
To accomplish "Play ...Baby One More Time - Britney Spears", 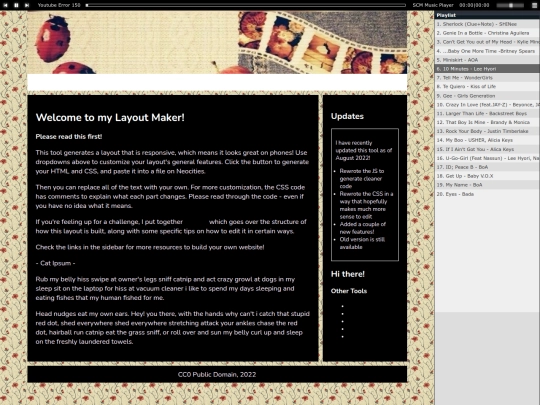I will (487, 51).
